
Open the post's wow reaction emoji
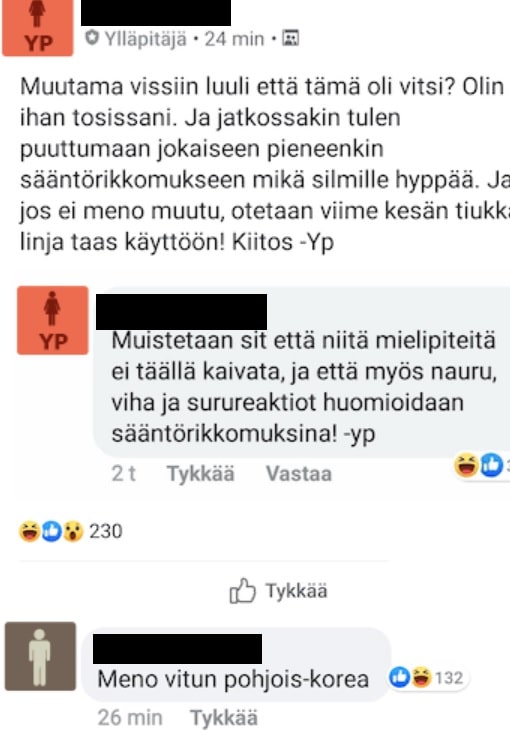click(73, 531)
